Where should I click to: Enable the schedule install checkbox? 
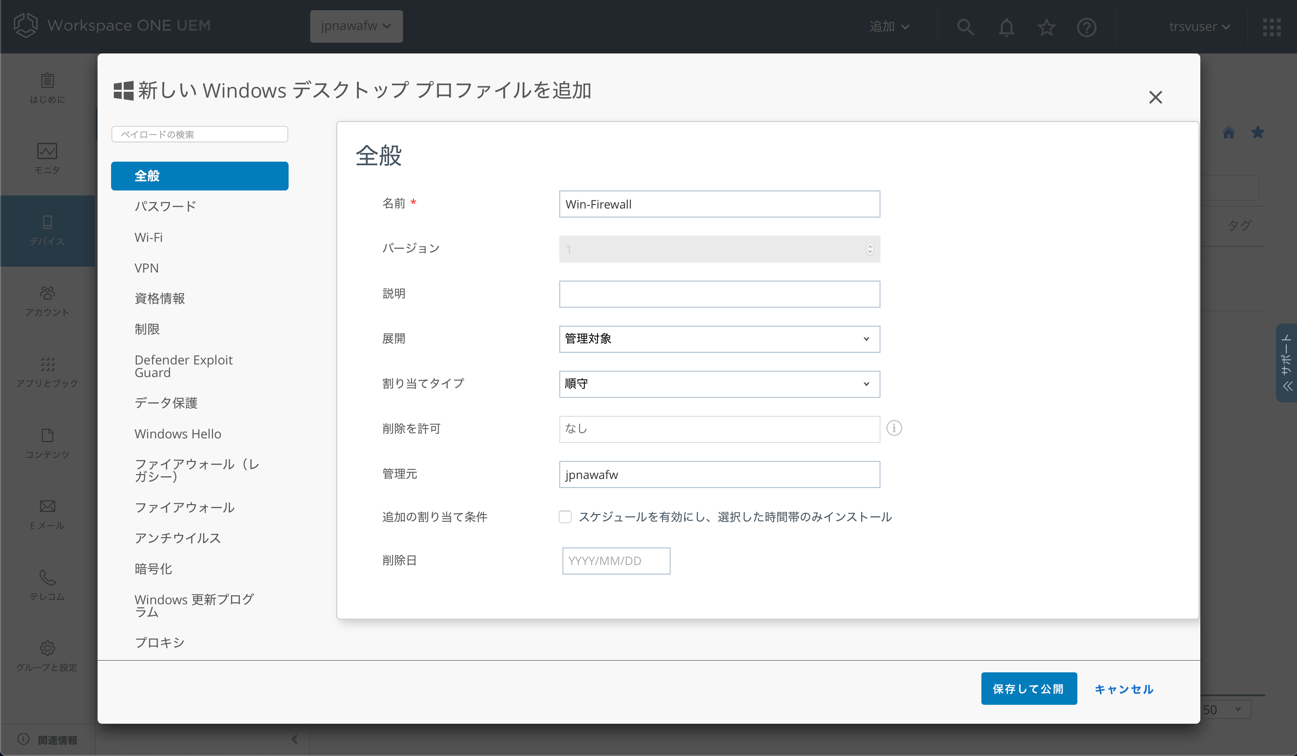coord(565,517)
